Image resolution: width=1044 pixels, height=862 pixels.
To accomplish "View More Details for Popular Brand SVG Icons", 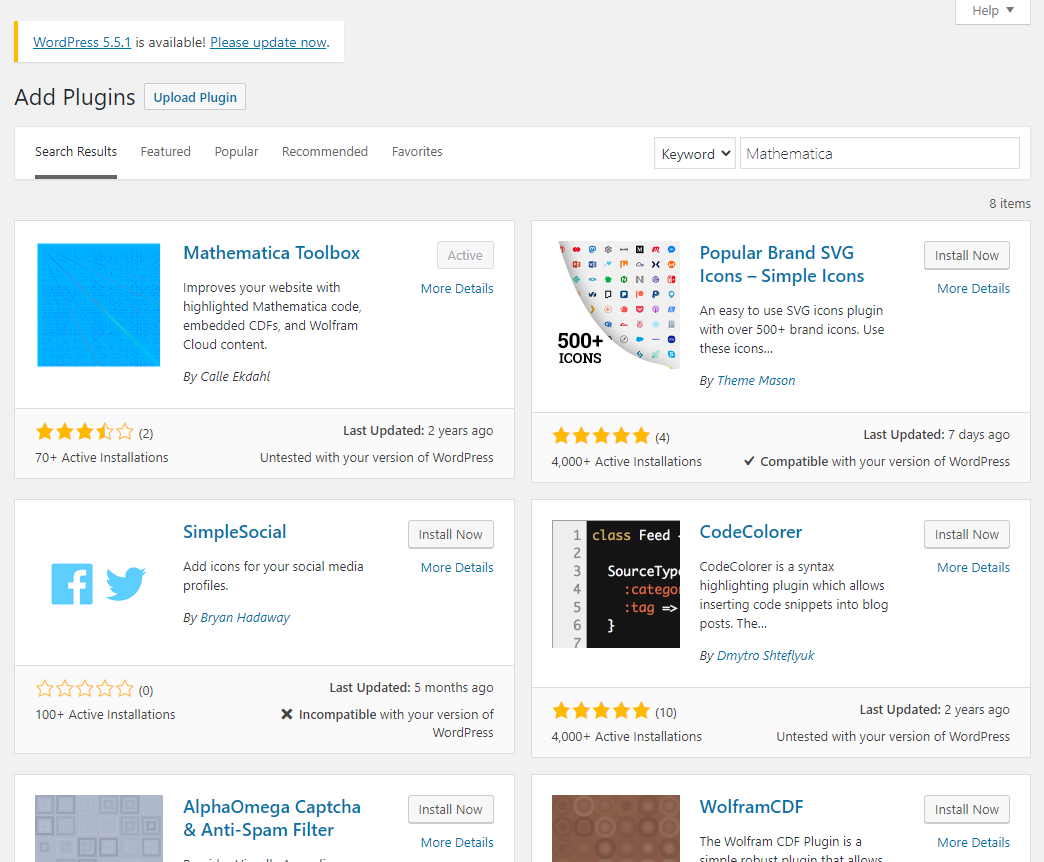I will point(973,288).
